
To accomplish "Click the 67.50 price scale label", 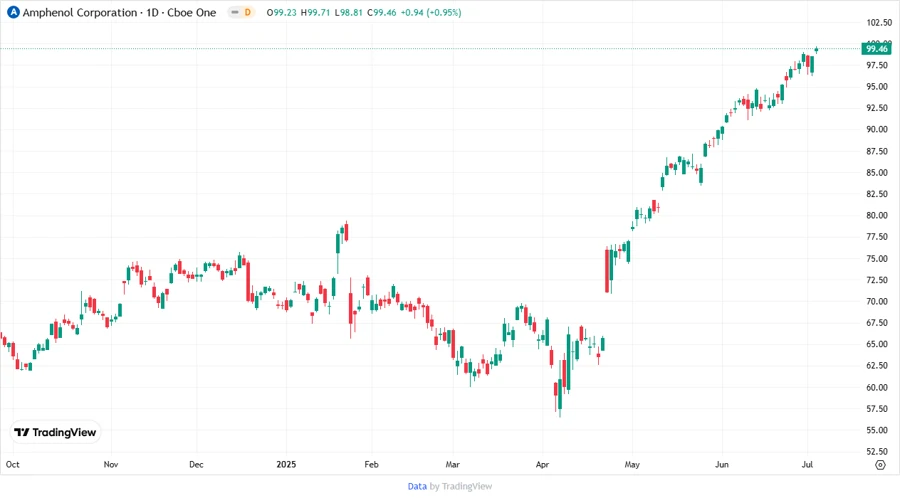I will click(x=877, y=323).
